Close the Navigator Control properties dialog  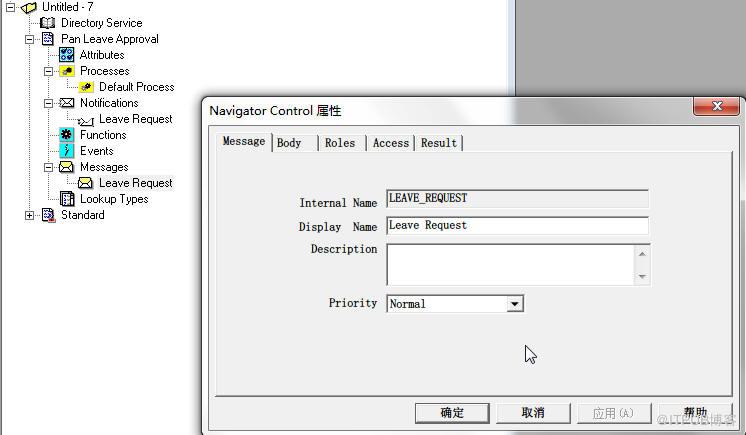[x=717, y=106]
